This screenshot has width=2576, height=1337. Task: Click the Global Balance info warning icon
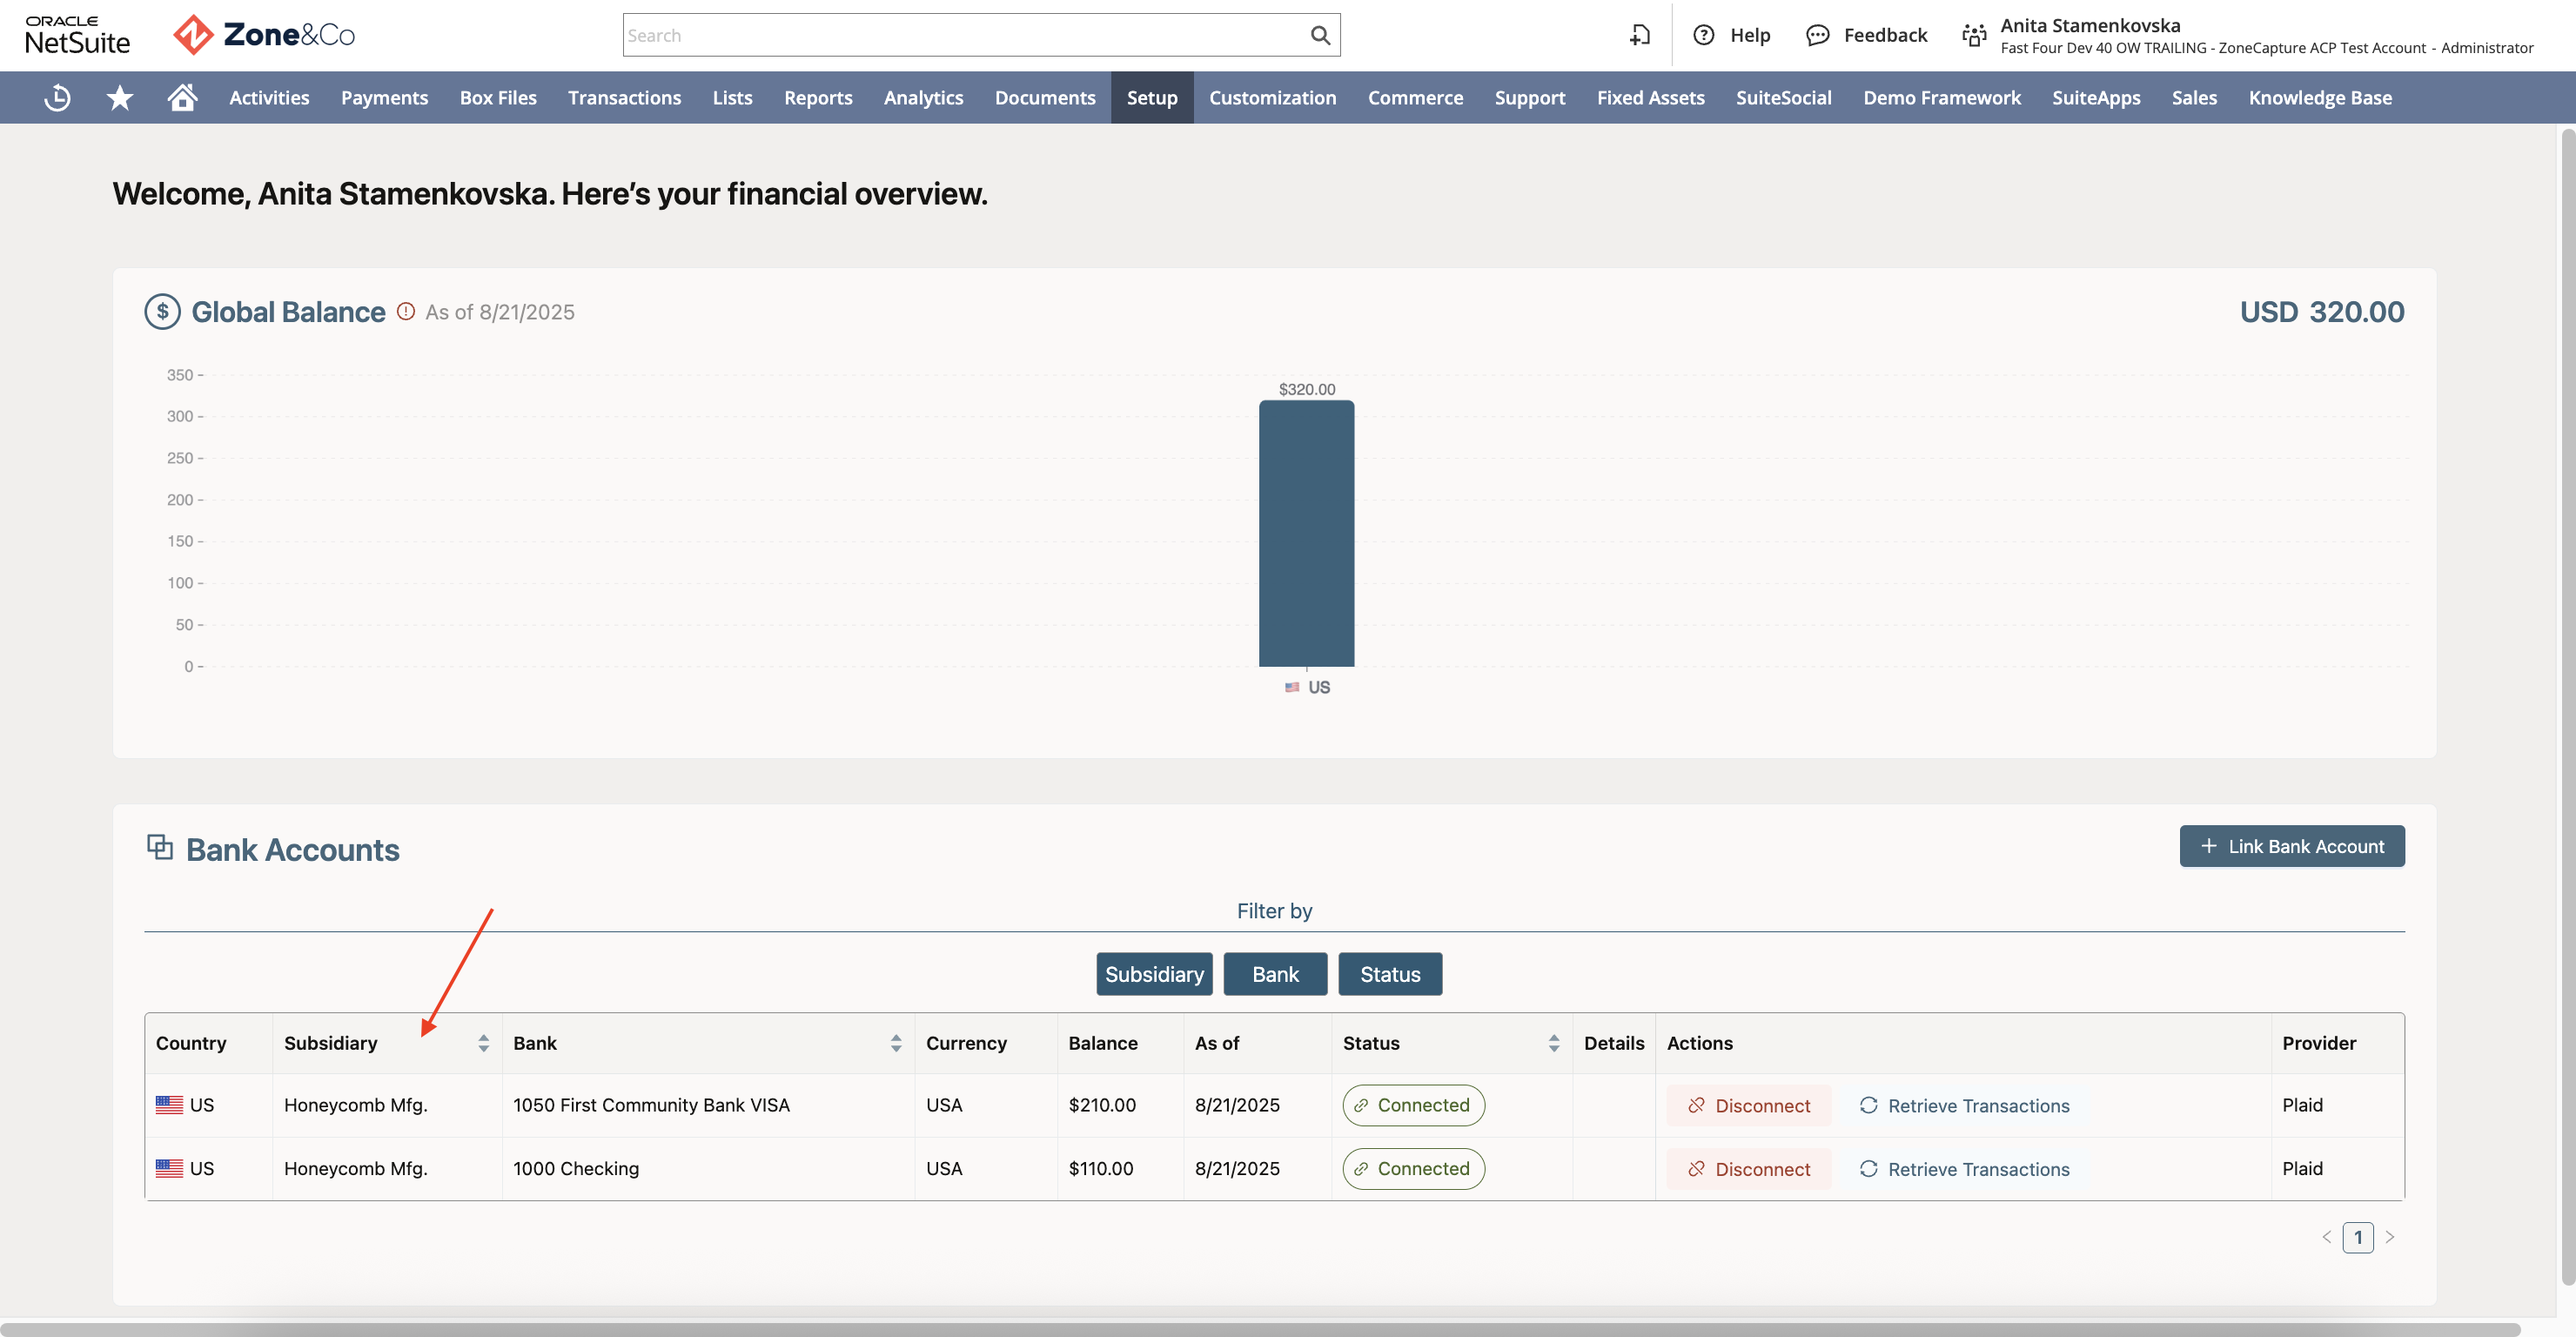pyautogui.click(x=405, y=311)
